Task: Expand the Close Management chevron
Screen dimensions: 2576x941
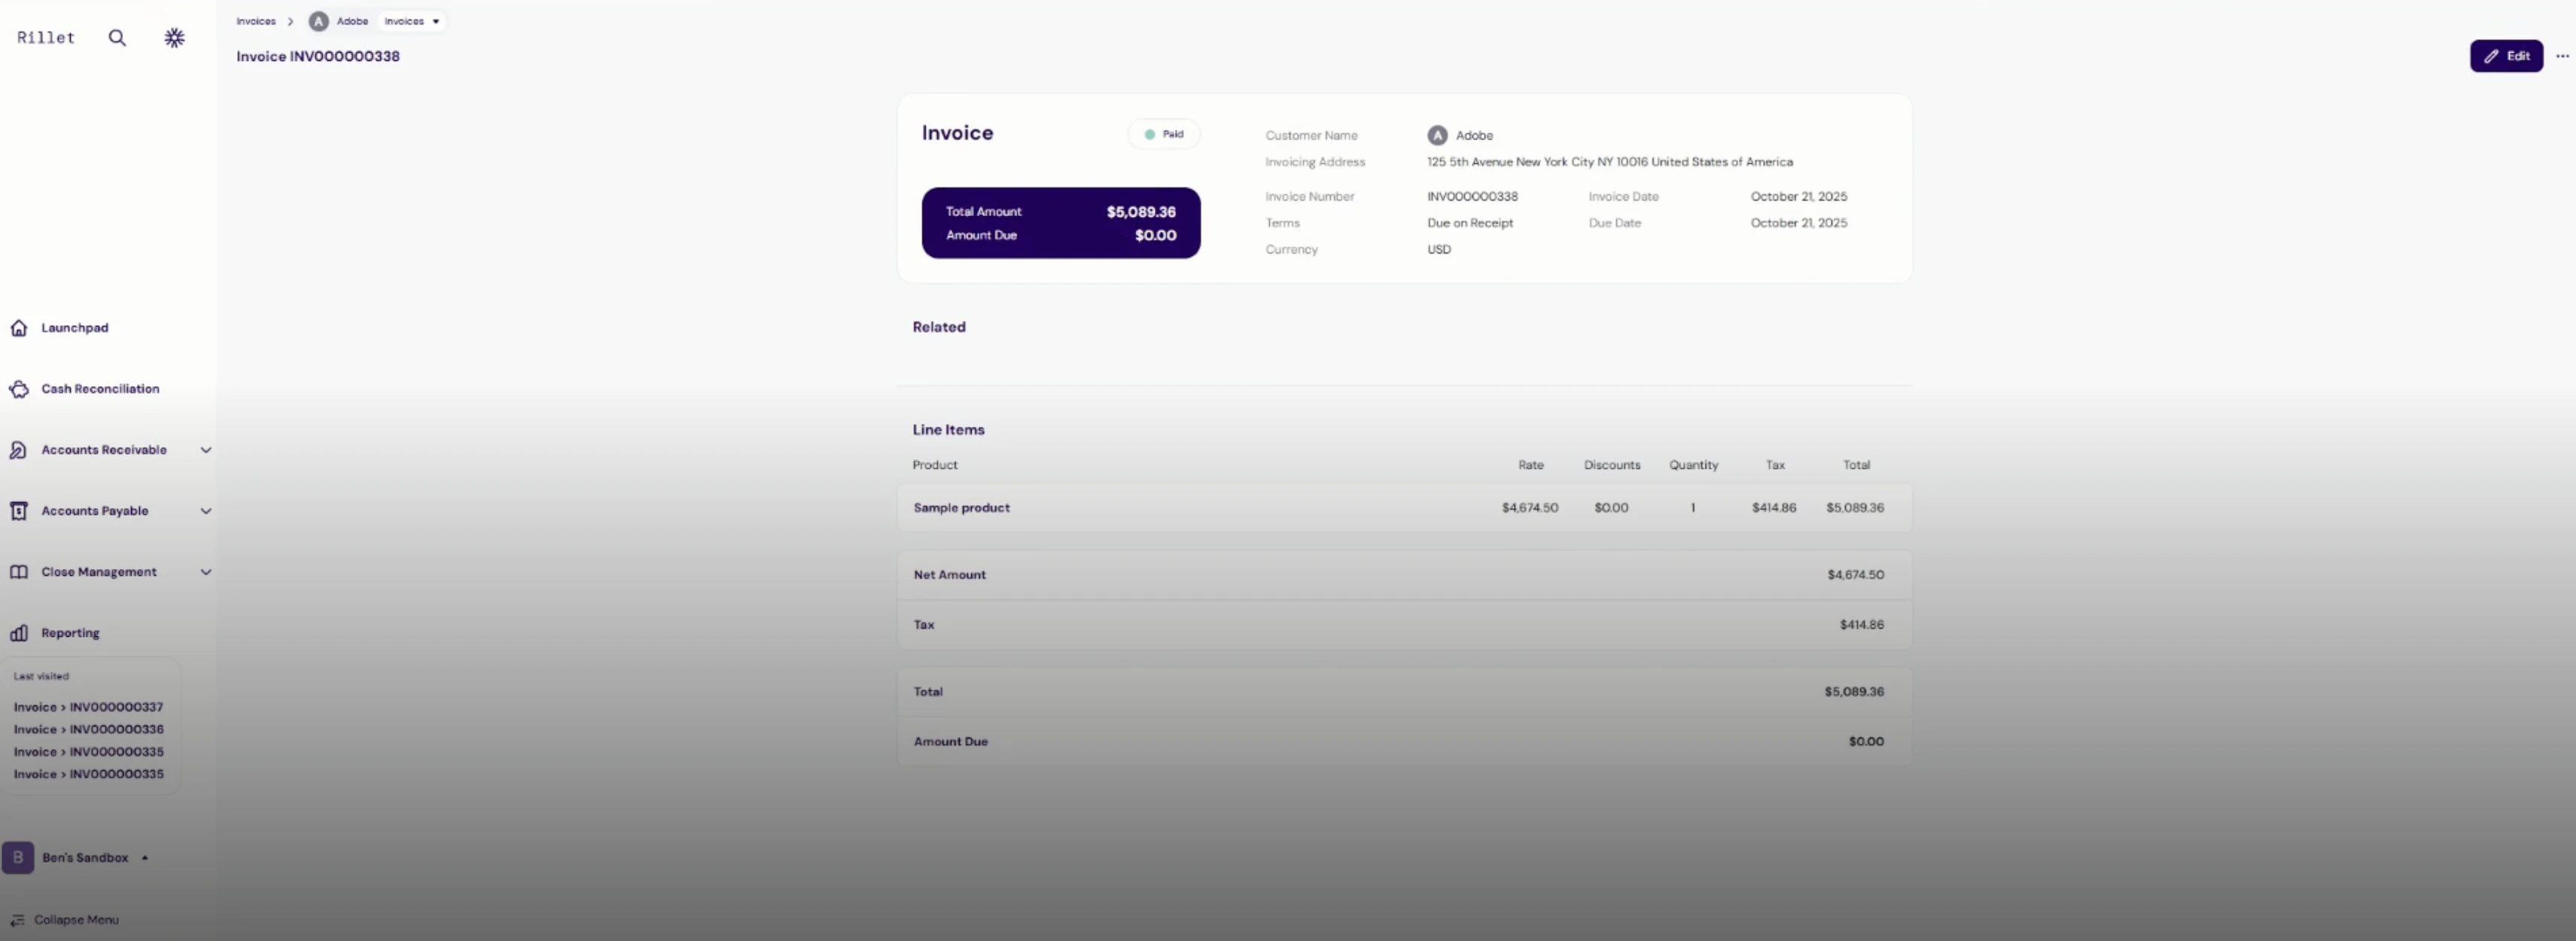Action: click(x=206, y=572)
